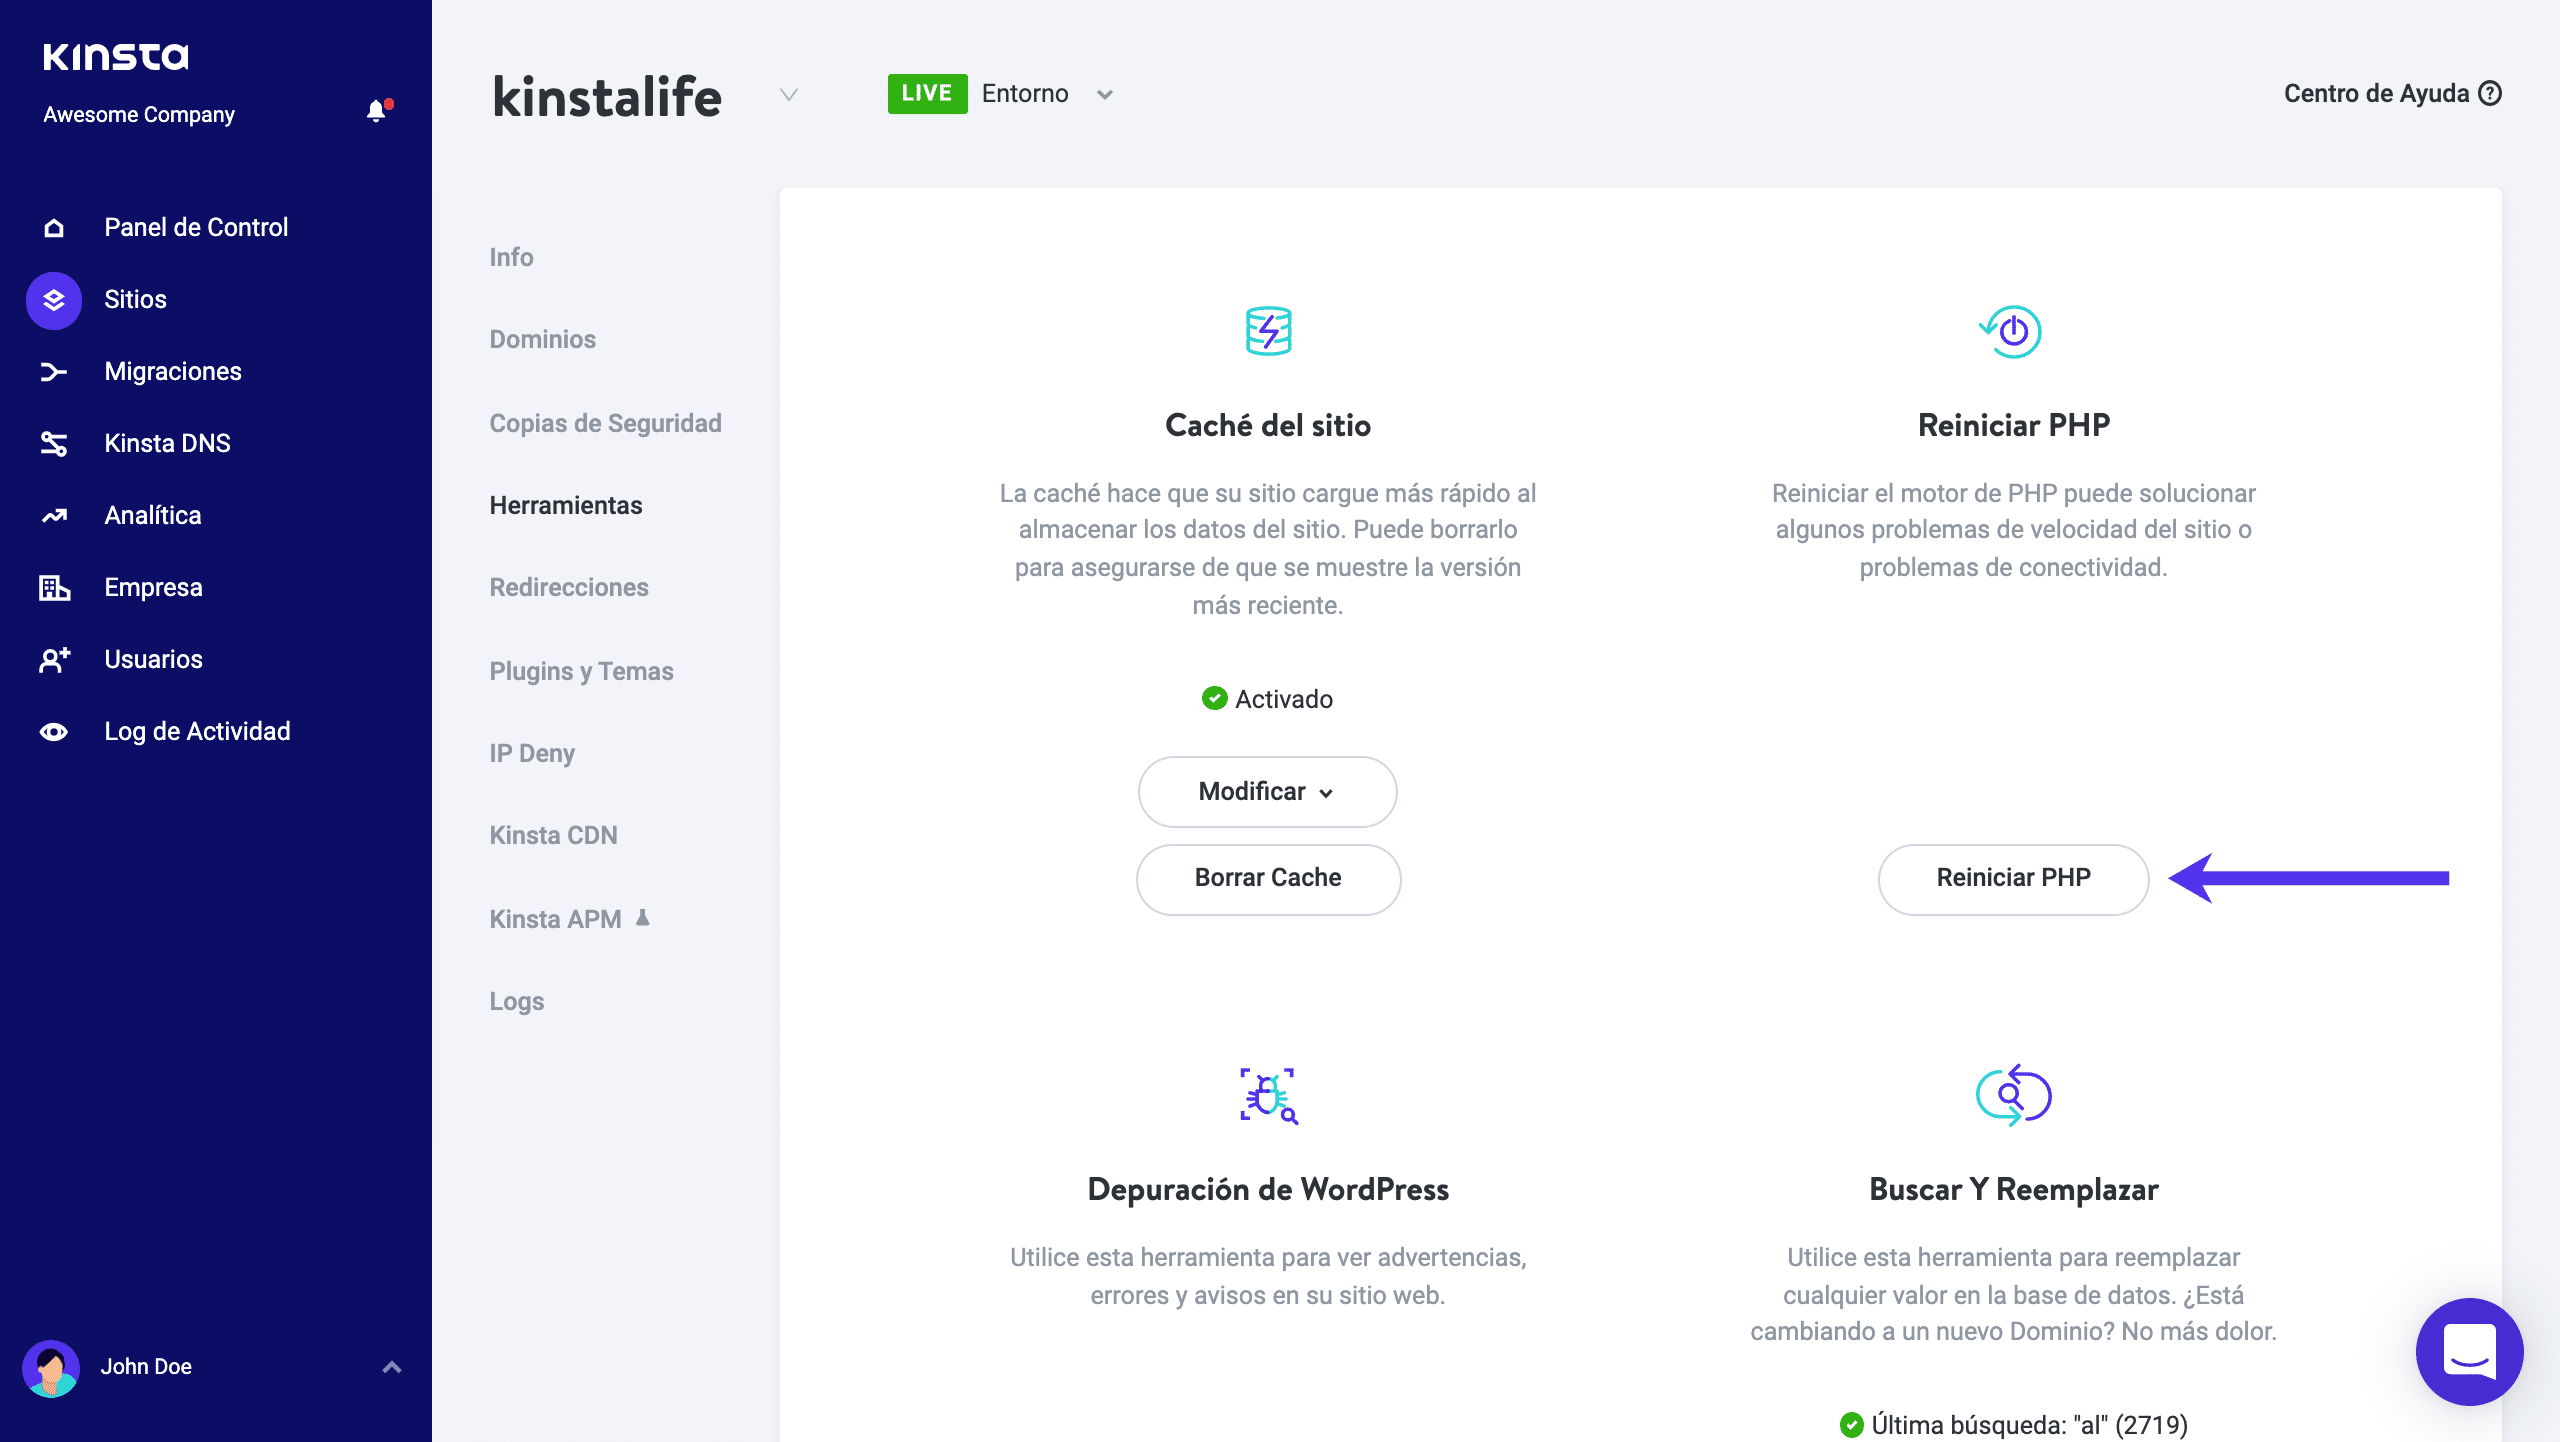Image resolution: width=2560 pixels, height=1442 pixels.
Task: Expand the John Doe user menu
Action: (x=392, y=1367)
